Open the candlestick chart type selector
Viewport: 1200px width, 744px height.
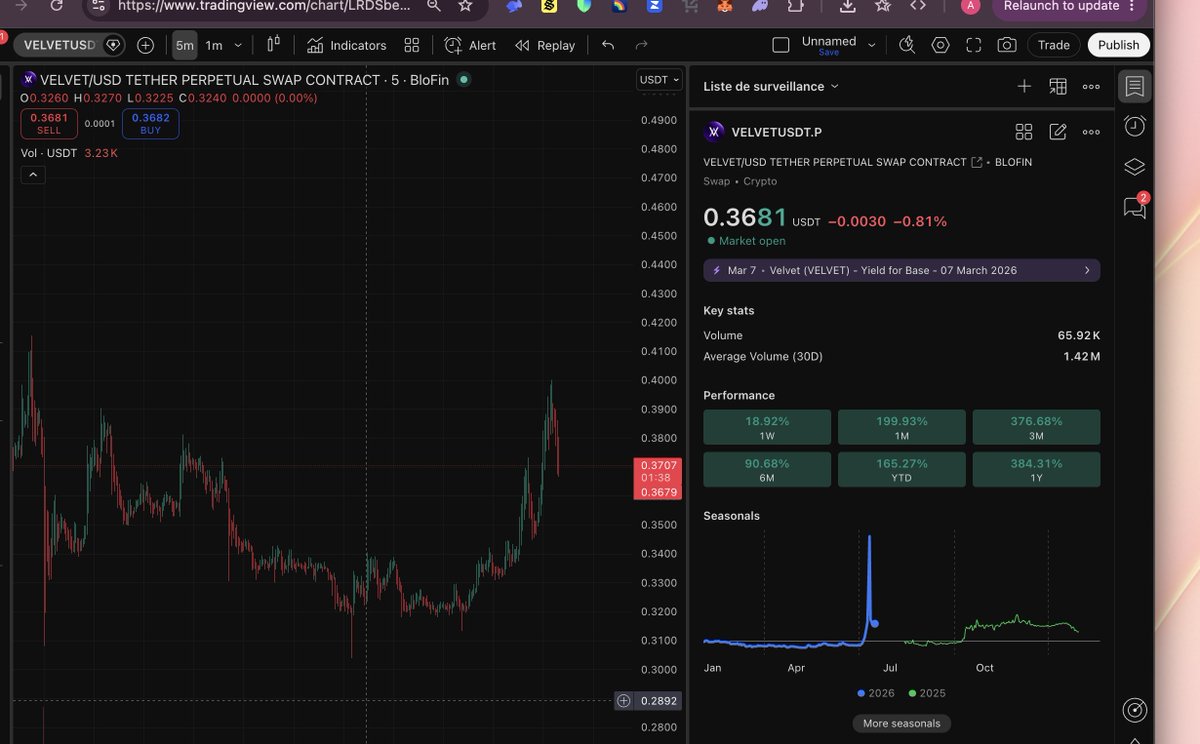(x=274, y=45)
